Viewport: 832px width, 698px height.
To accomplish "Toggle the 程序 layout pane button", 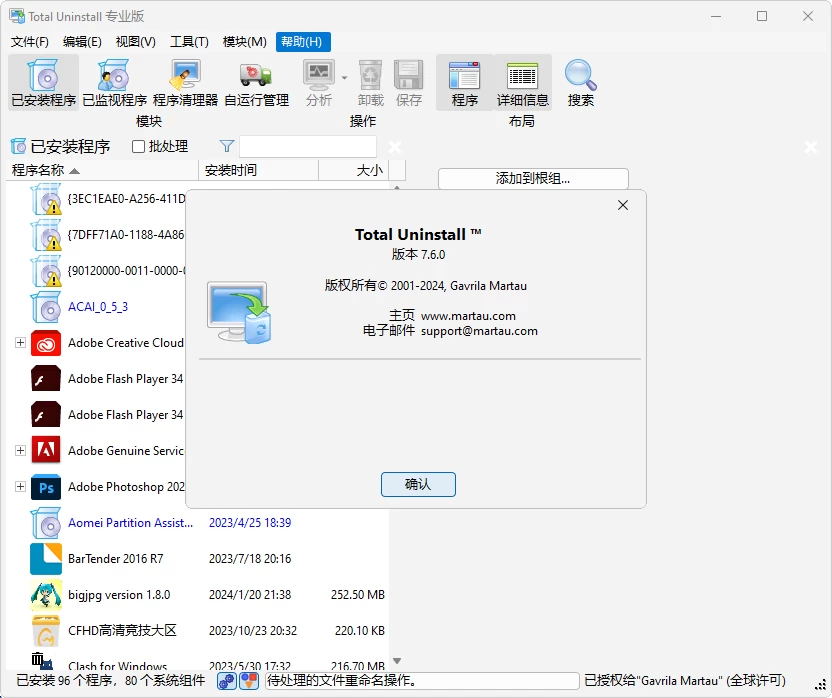I will 465,82.
